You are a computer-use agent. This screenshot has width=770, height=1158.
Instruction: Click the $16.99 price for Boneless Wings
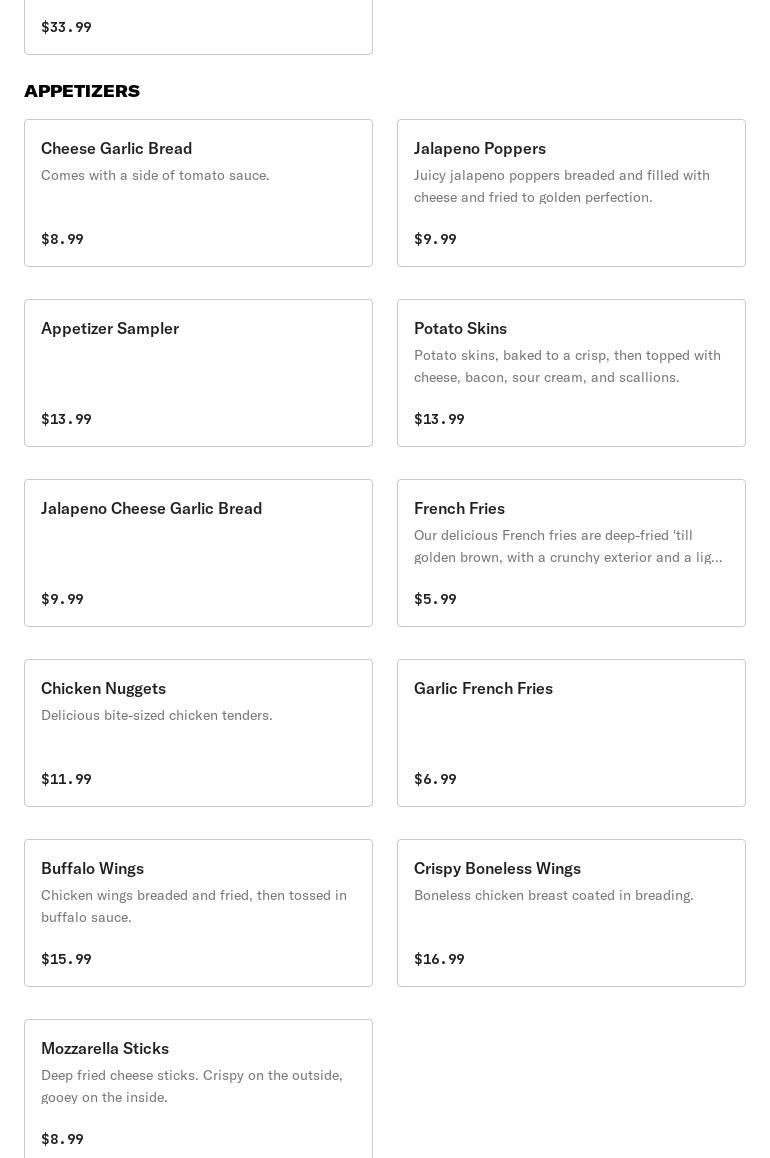(439, 959)
